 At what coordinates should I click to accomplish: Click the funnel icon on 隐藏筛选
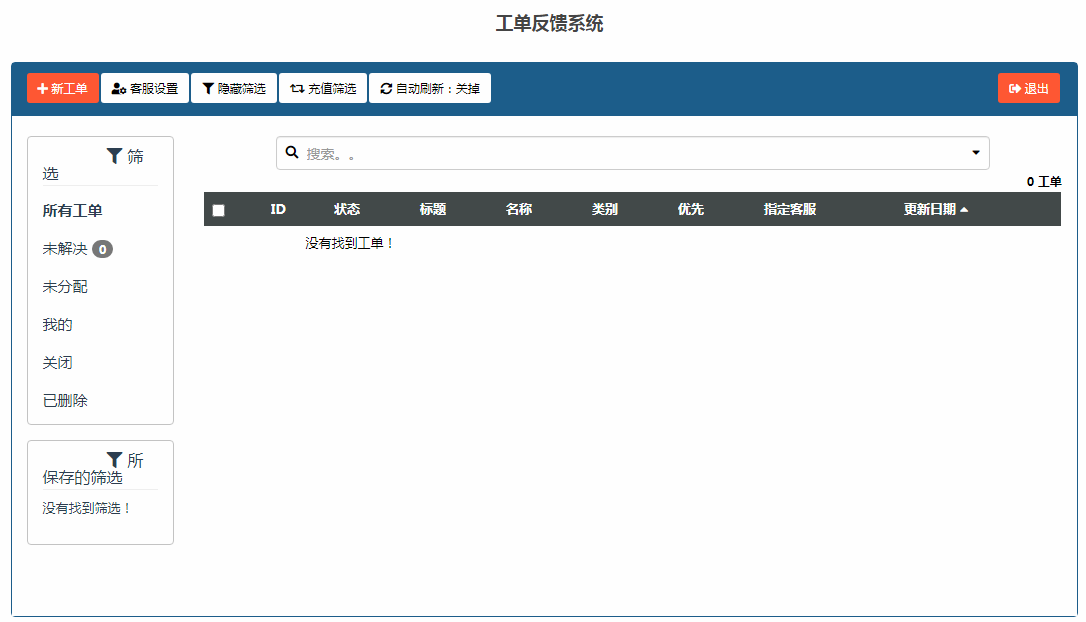206,88
